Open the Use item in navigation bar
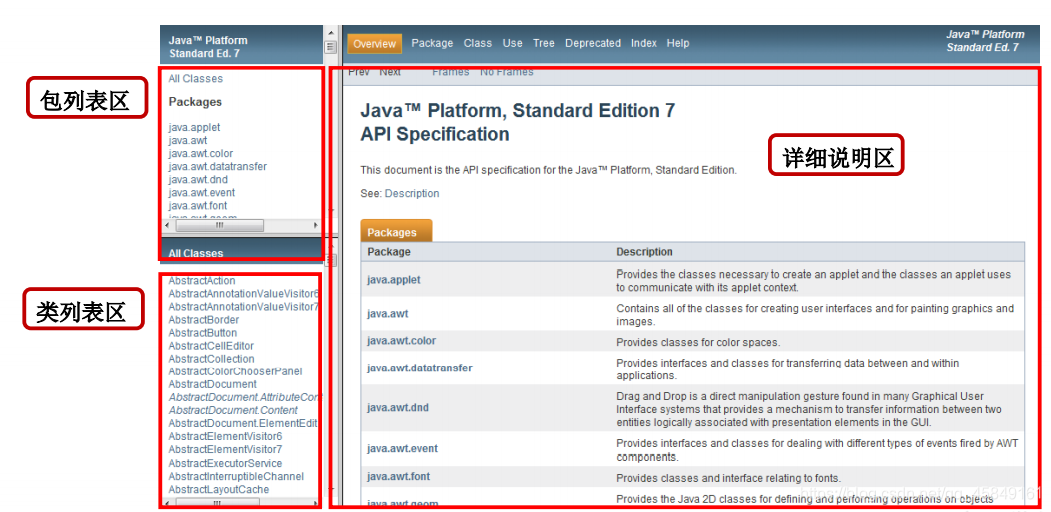 pos(513,43)
